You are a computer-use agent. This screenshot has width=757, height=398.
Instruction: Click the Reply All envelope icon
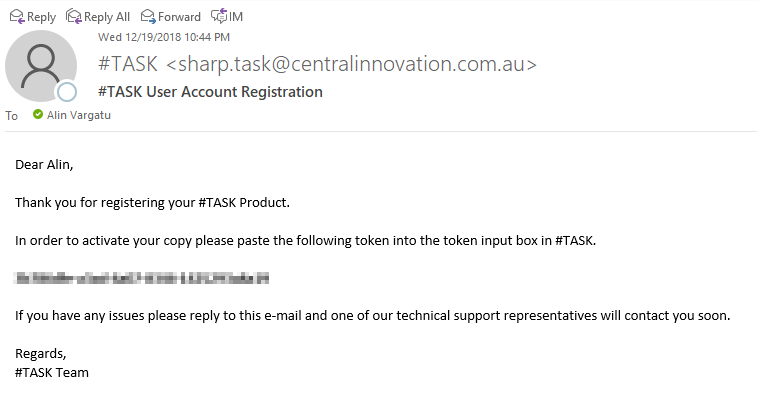pos(74,16)
